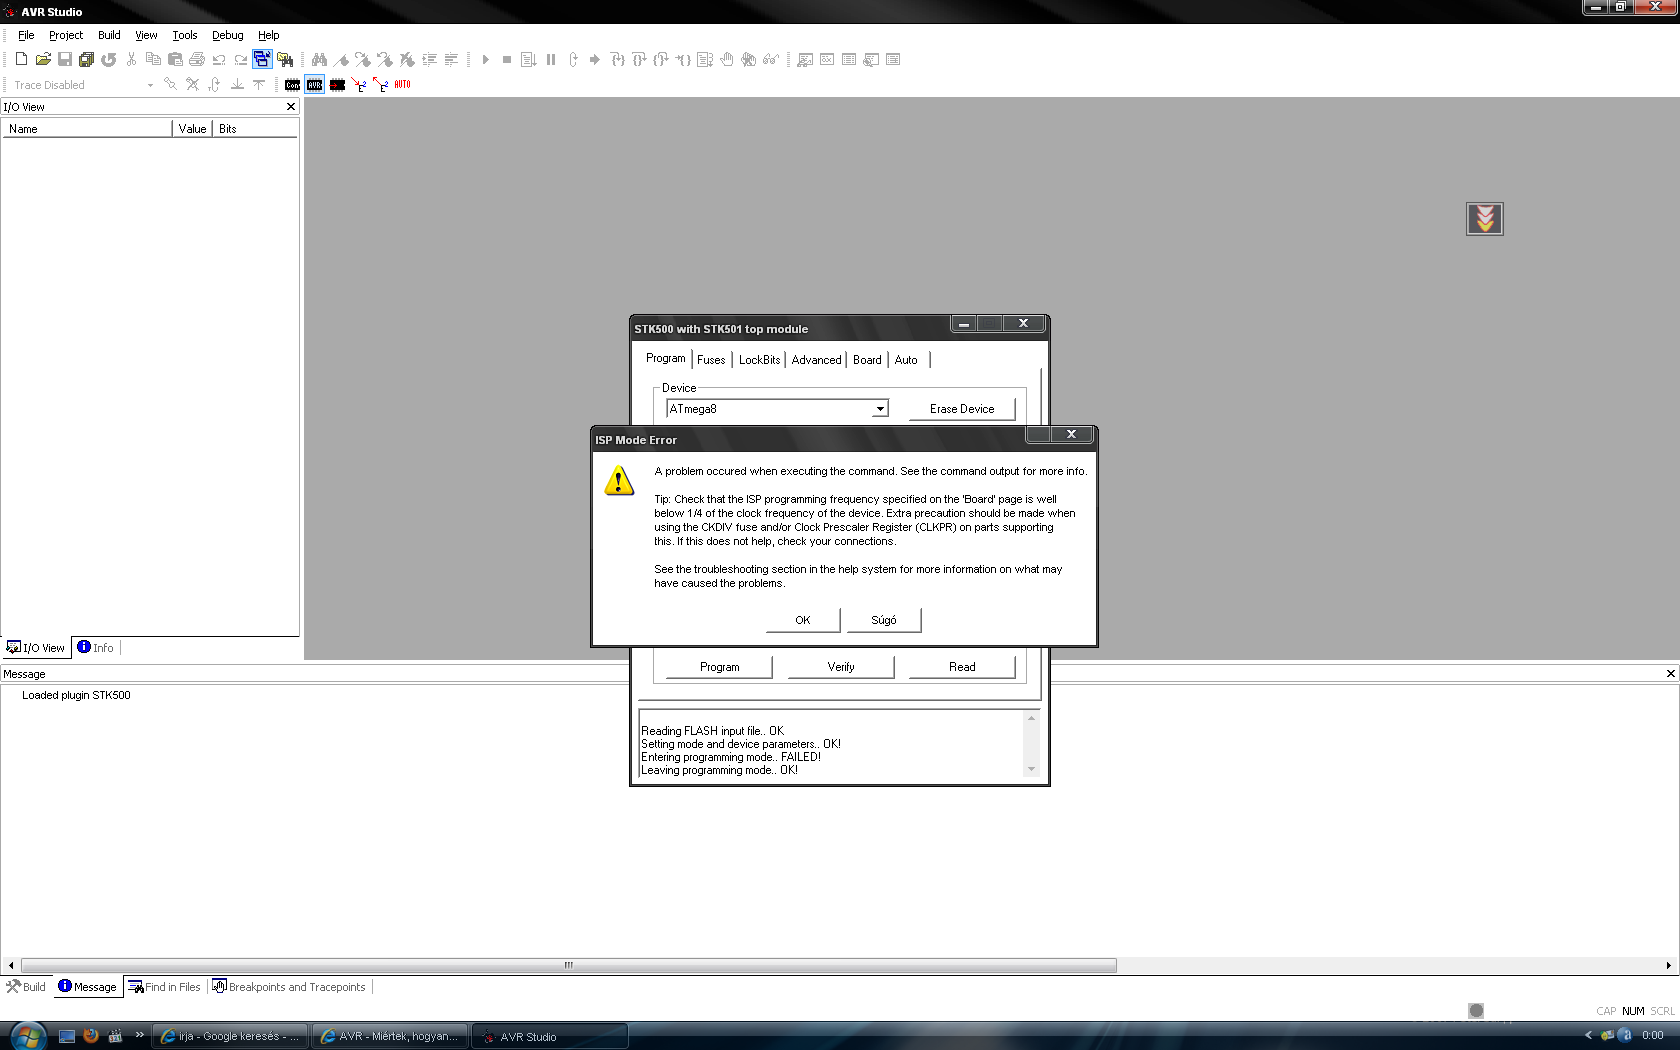
Task: Switch to the Info tab in left panel
Action: 96,648
